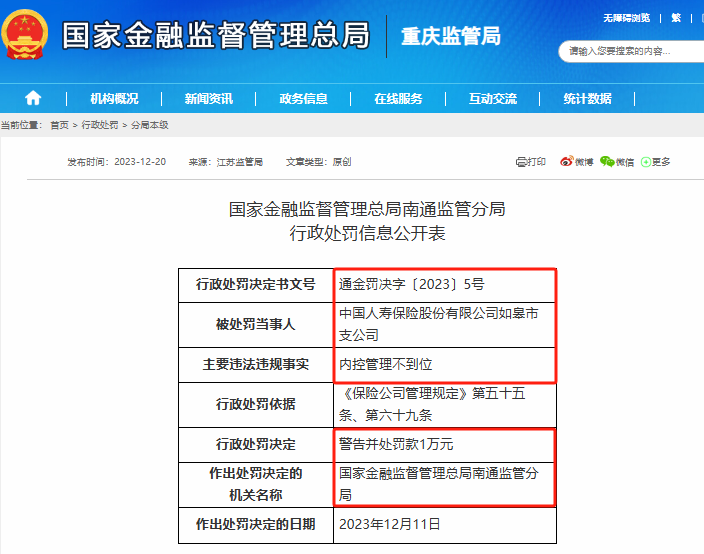Open the 政务信息 menu

click(304, 98)
